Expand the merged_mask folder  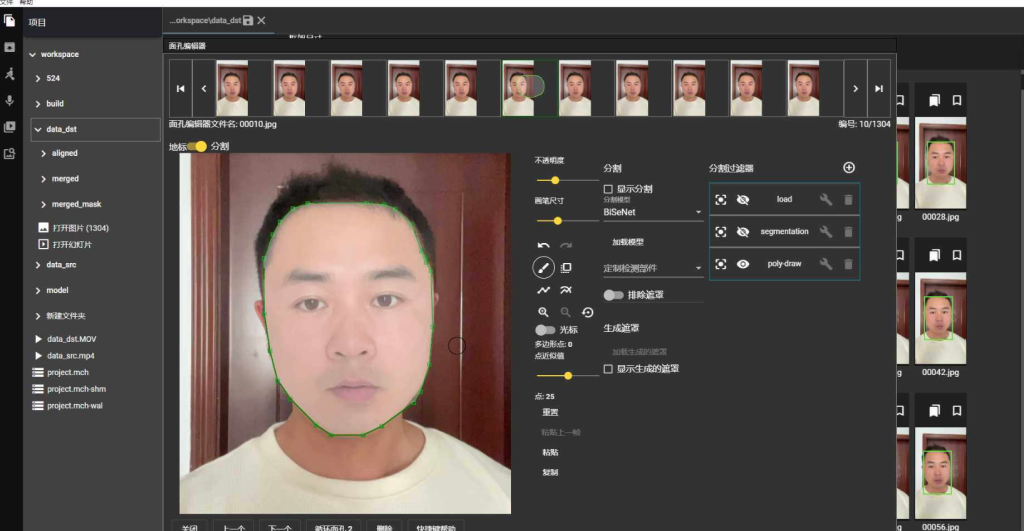click(76, 204)
